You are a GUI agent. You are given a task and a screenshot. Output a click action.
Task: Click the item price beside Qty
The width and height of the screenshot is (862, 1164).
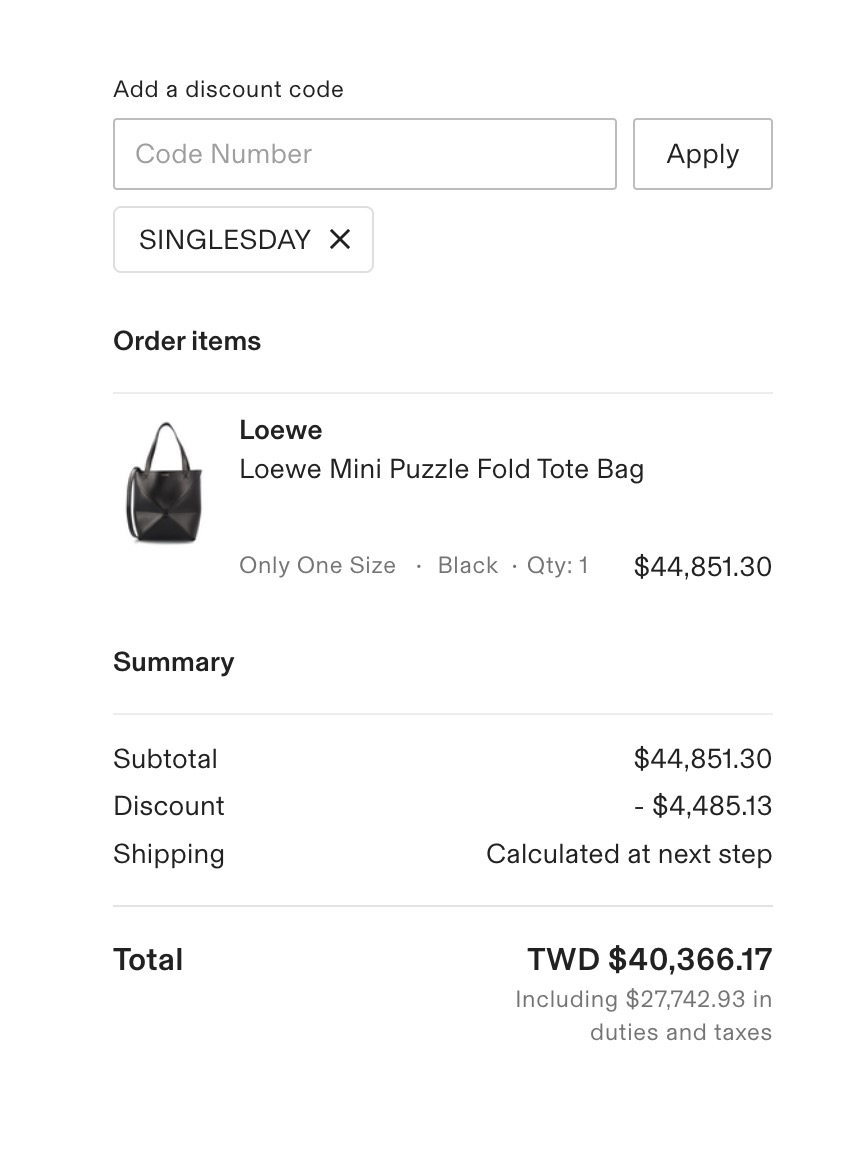pos(702,567)
